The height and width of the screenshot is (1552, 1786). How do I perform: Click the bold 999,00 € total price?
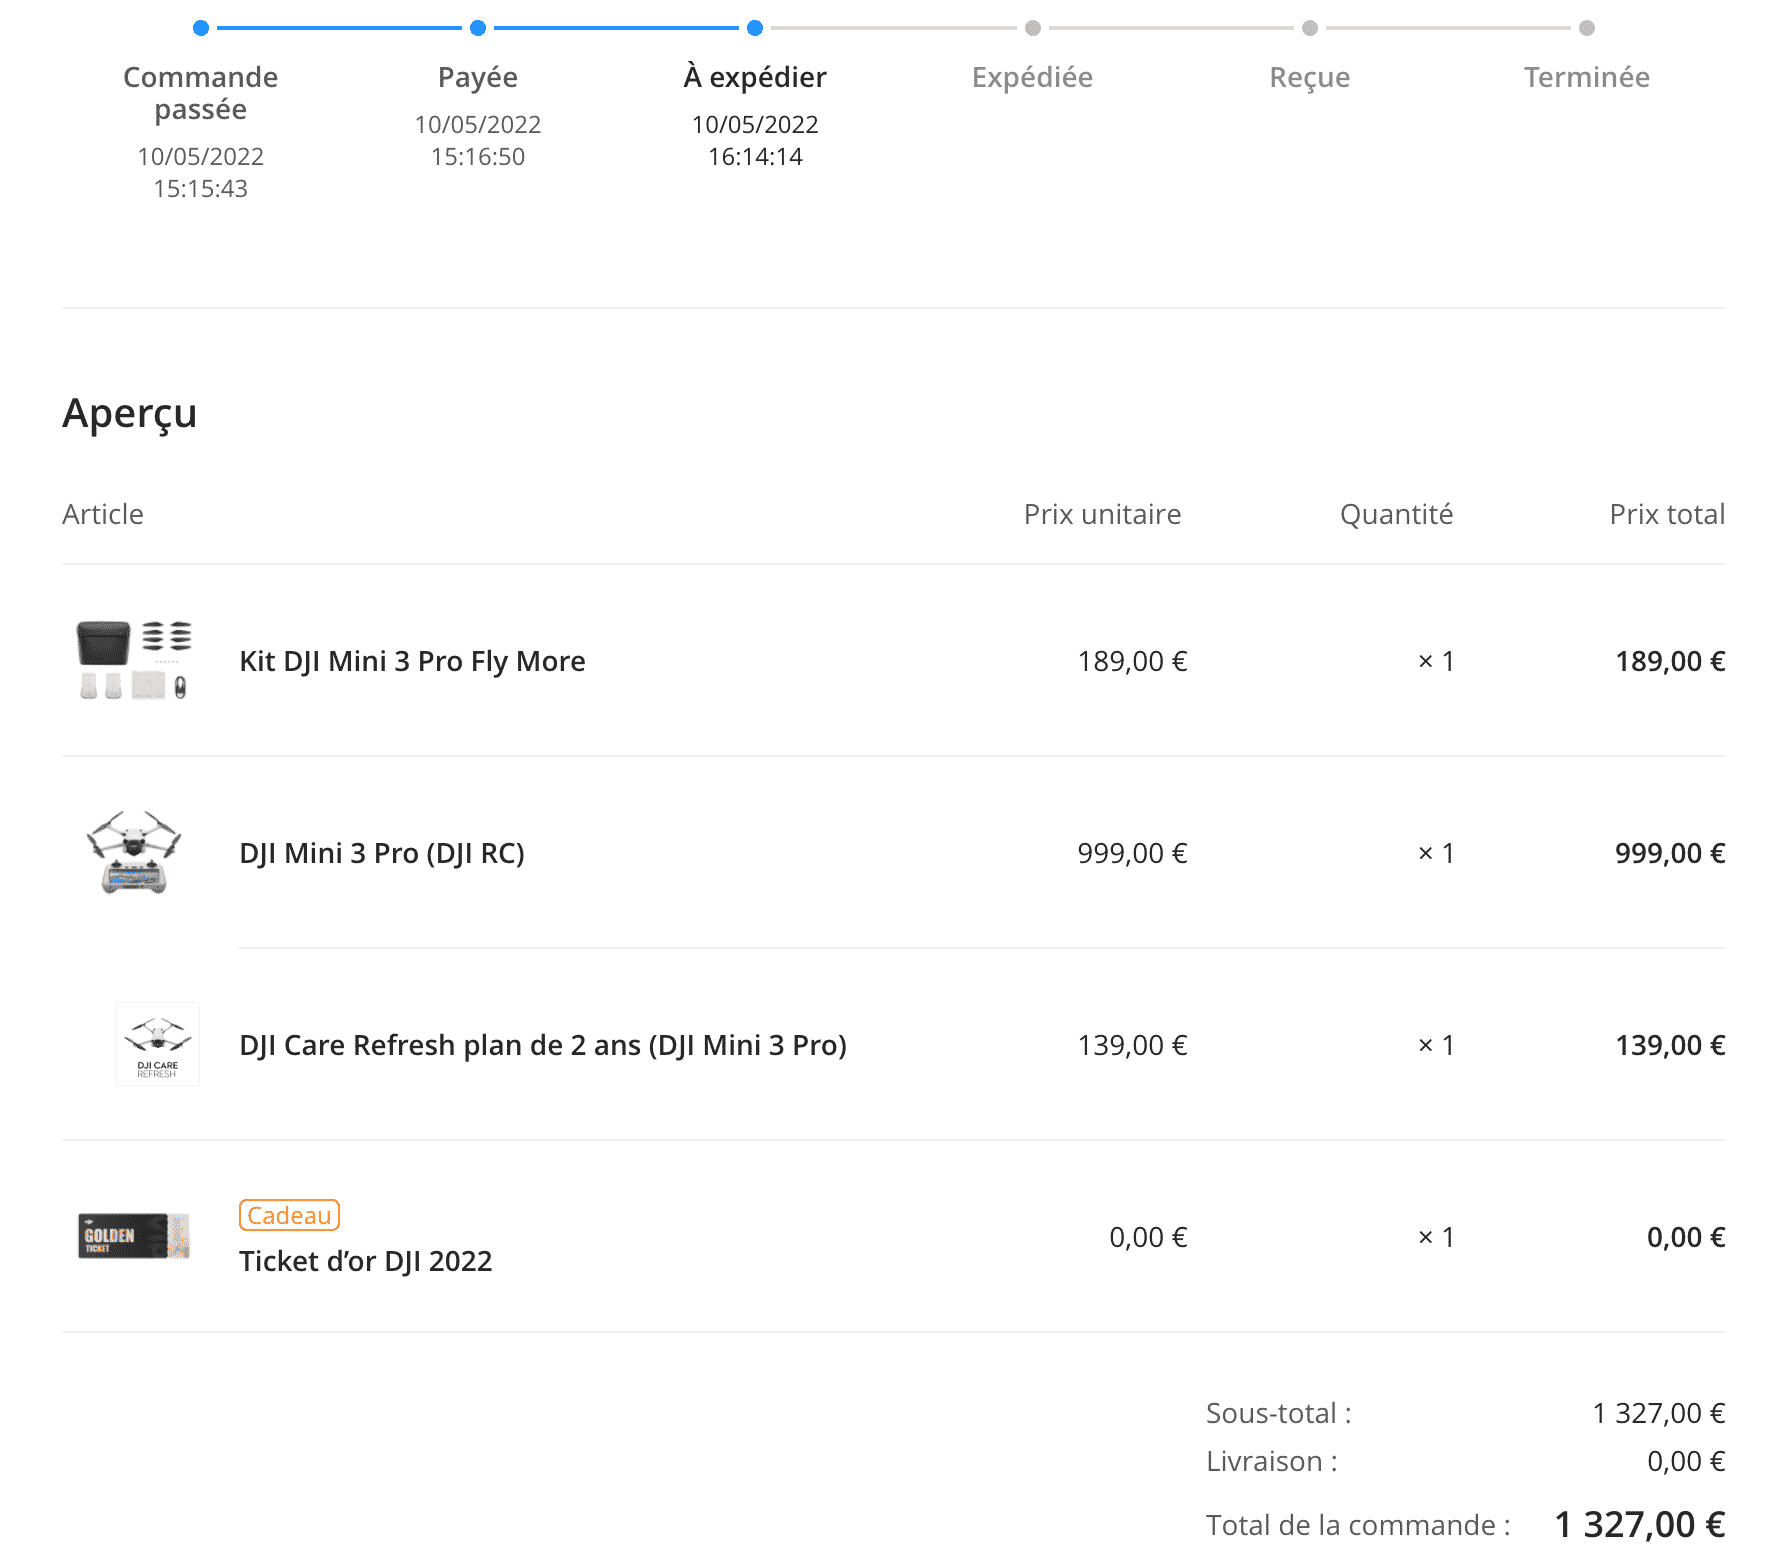click(1670, 853)
